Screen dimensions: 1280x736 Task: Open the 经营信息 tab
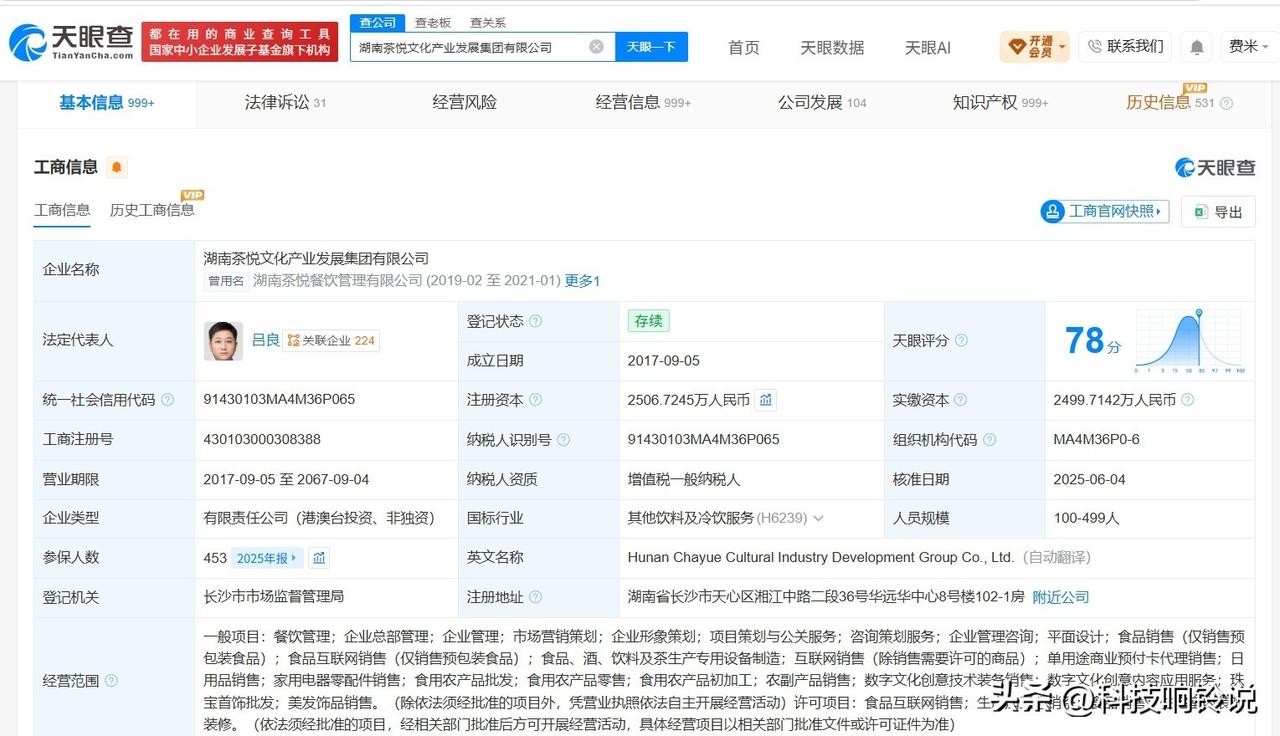(643, 102)
